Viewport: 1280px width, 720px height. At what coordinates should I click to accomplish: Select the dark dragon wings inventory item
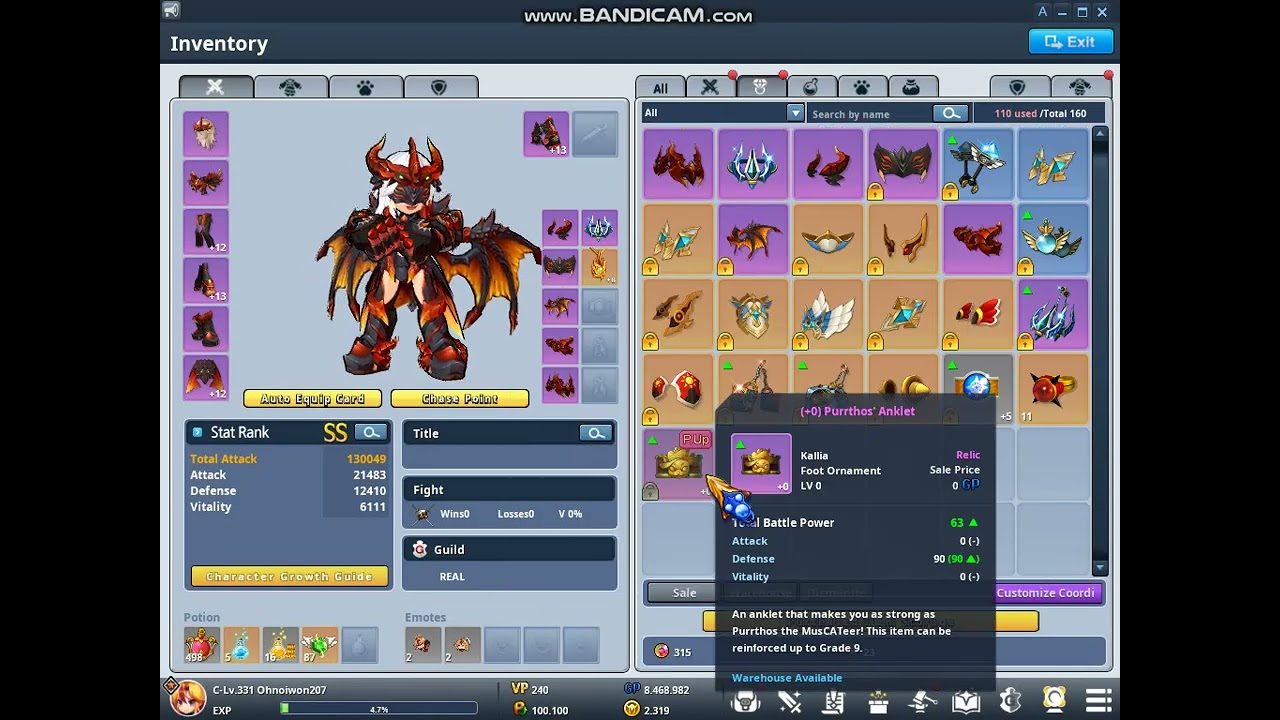(x=753, y=240)
